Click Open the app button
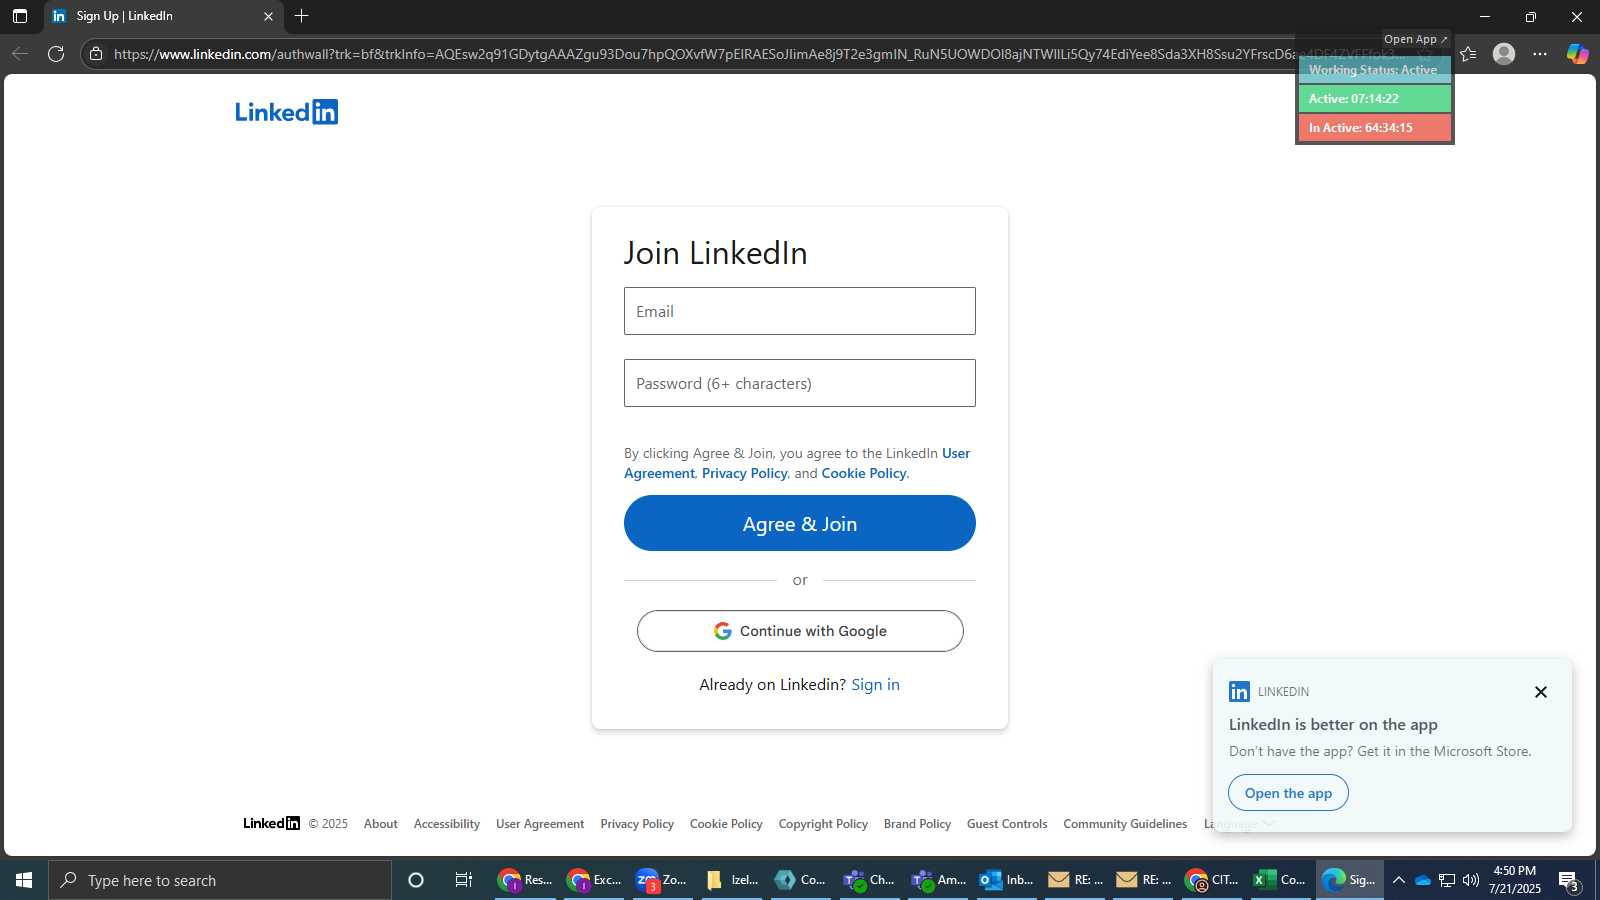1600x900 pixels. pos(1288,793)
